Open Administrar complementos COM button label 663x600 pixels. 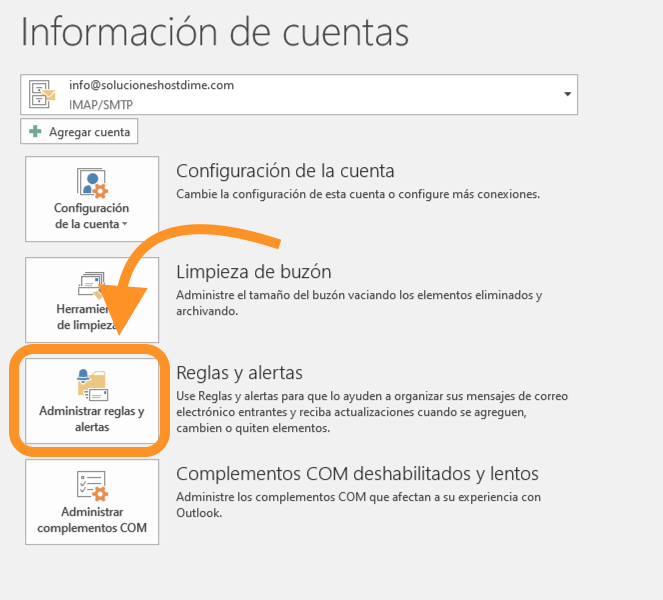91,520
